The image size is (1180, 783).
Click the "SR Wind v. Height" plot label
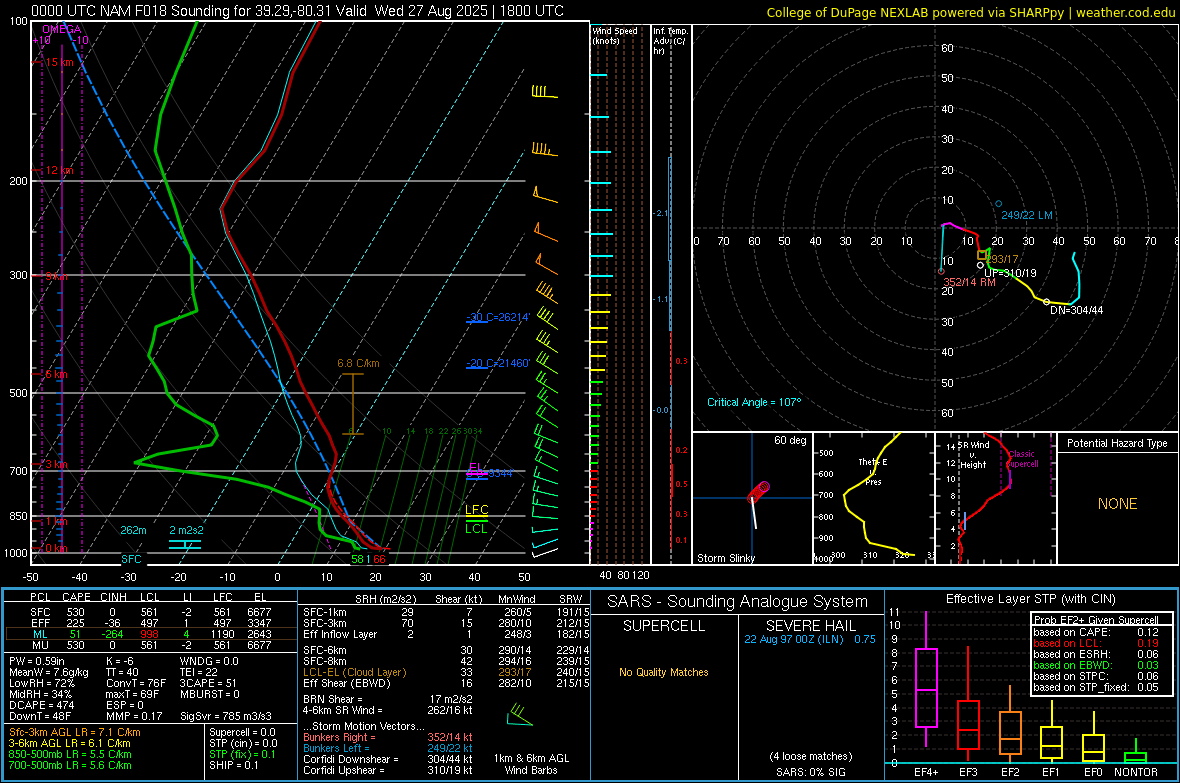pos(973,455)
